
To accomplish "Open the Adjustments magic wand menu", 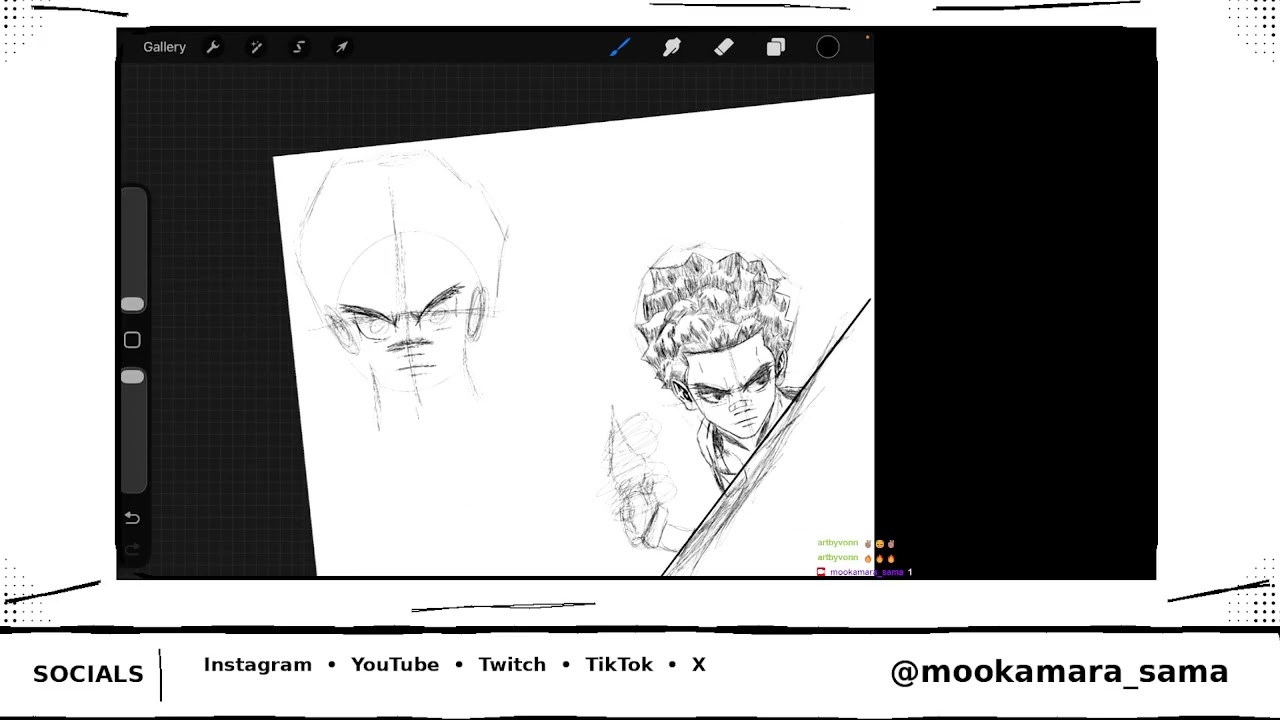I will [x=256, y=47].
